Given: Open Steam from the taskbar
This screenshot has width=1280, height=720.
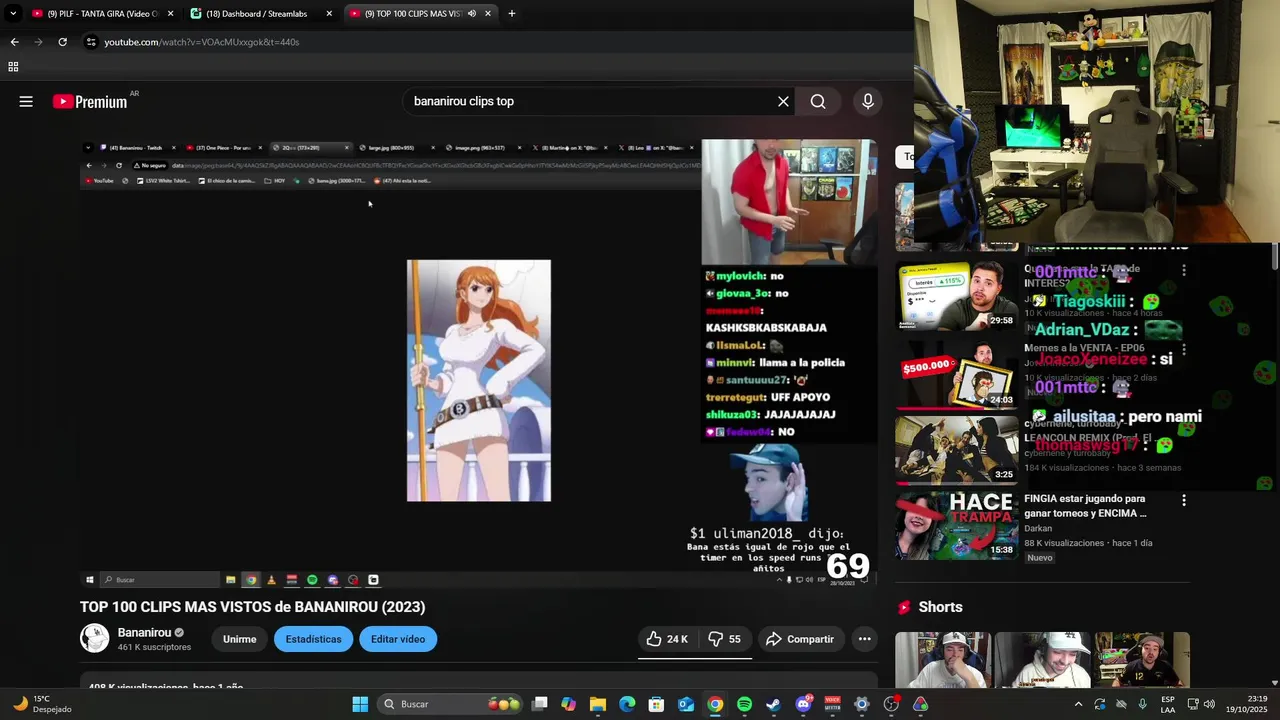Looking at the screenshot, I should pyautogui.click(x=773, y=704).
